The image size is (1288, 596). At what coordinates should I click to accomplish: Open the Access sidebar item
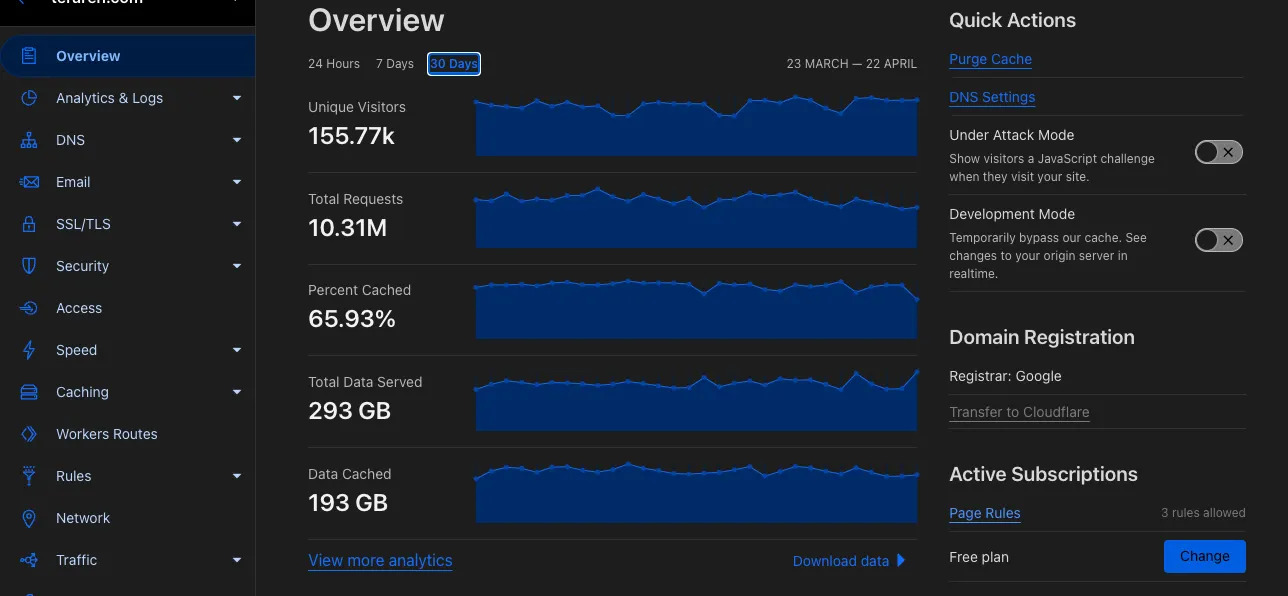79,308
